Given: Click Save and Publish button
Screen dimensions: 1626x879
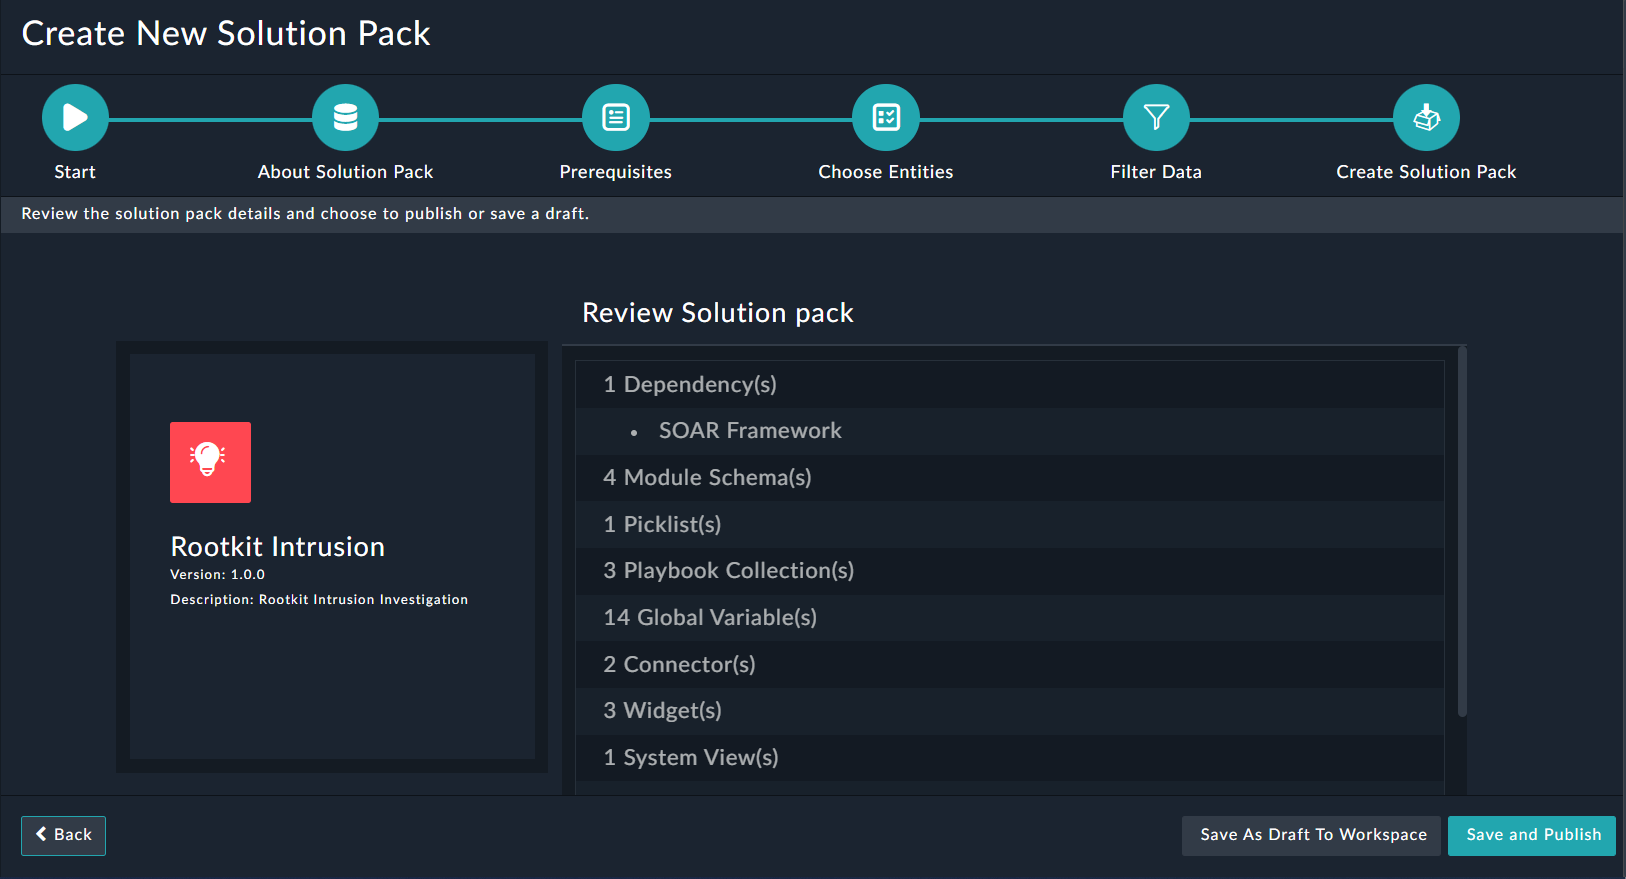Looking at the screenshot, I should (1532, 835).
